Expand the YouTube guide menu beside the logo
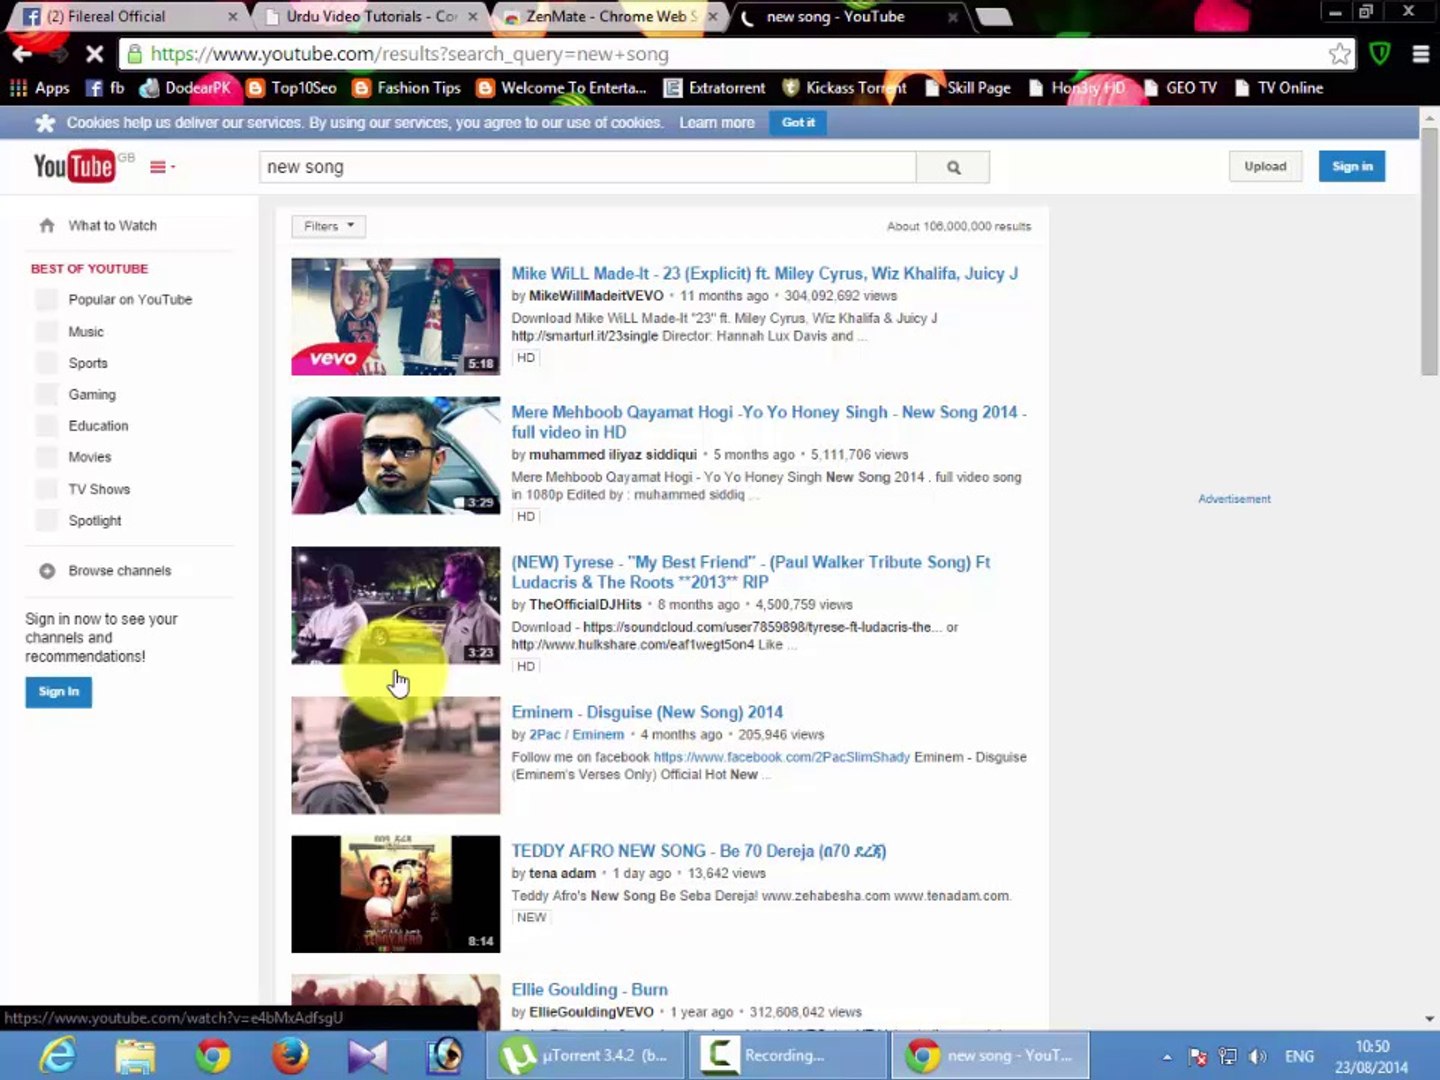This screenshot has height=1080, width=1440. (162, 167)
